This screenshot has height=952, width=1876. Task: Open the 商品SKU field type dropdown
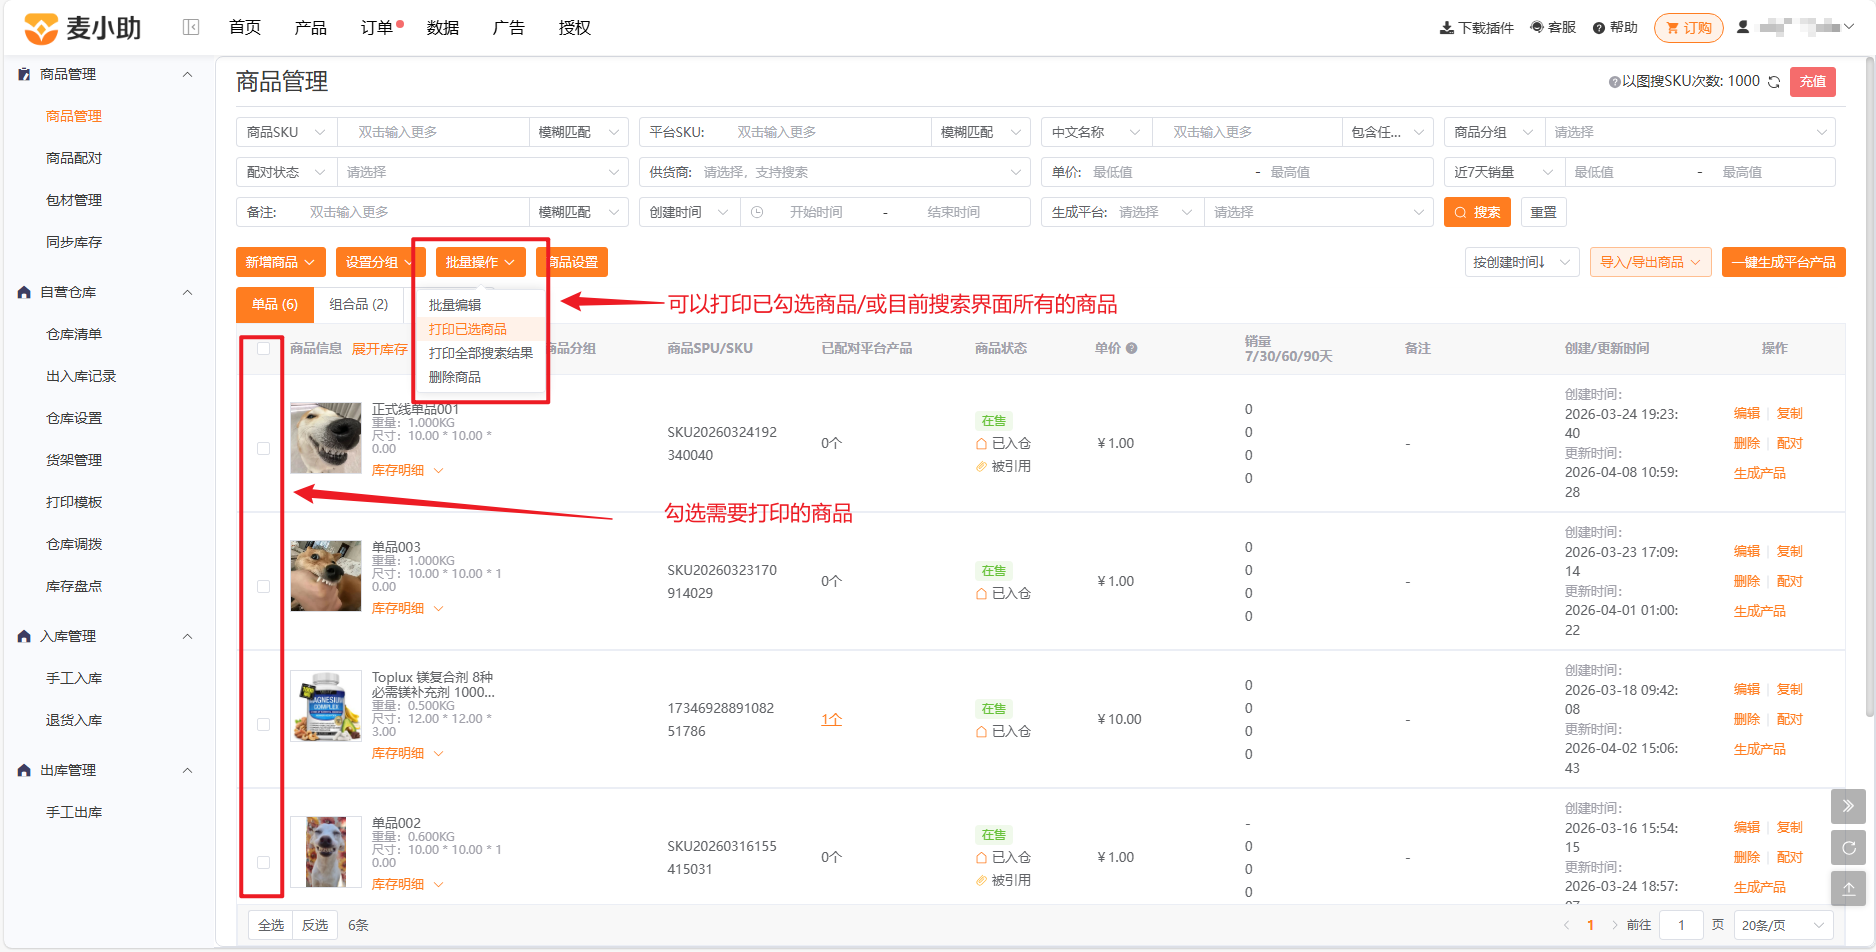286,132
